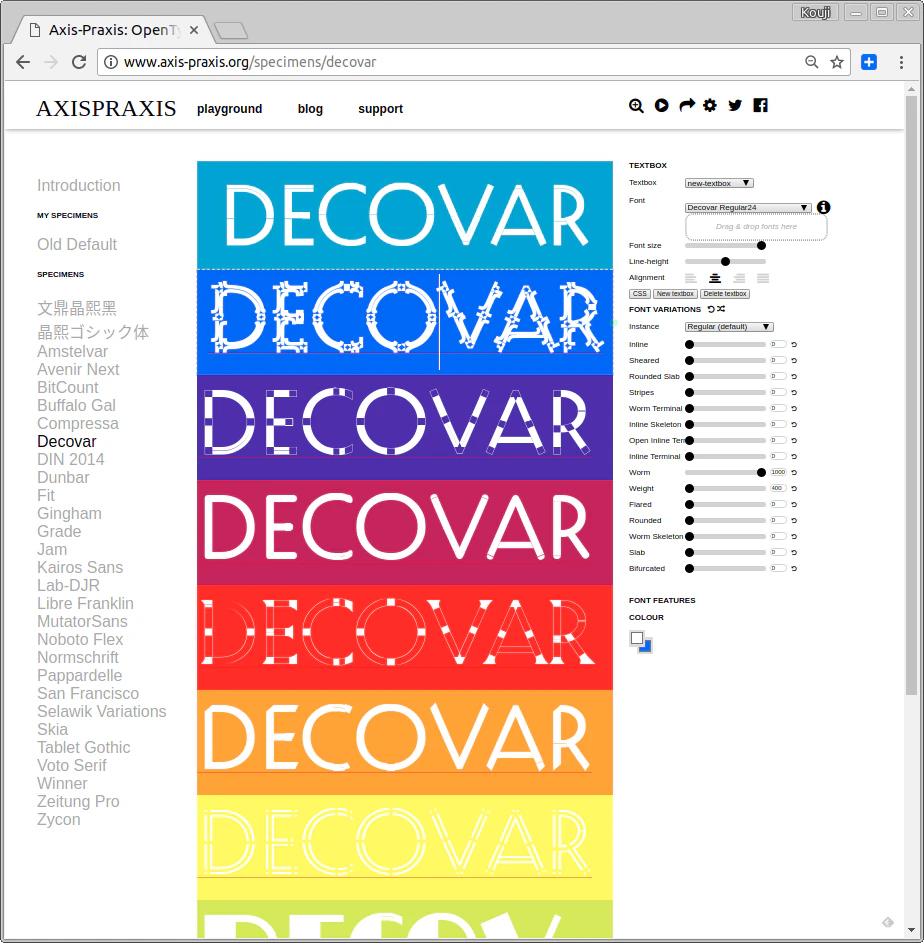Open the Old Default specimen
The width and height of the screenshot is (924, 943).
click(77, 244)
